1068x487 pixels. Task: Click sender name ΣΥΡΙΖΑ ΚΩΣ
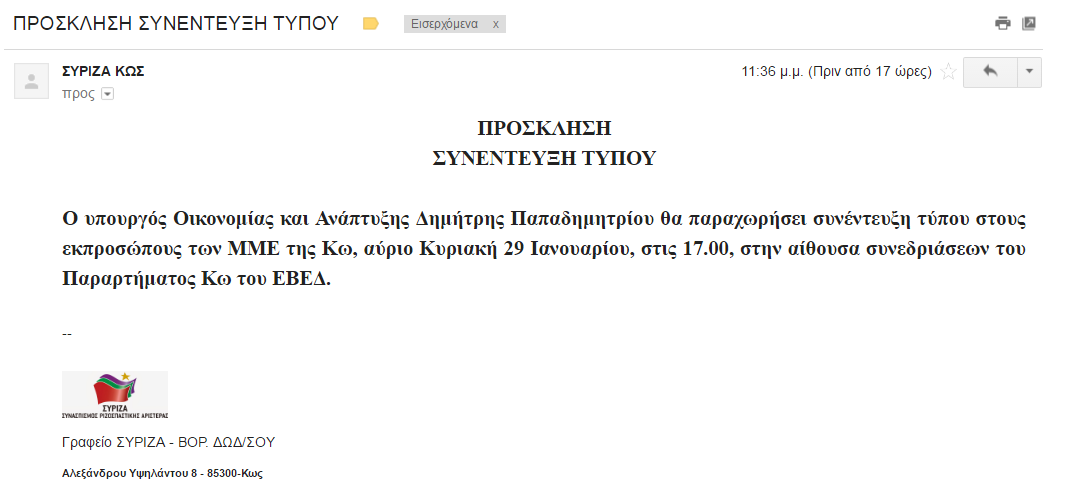click(103, 71)
